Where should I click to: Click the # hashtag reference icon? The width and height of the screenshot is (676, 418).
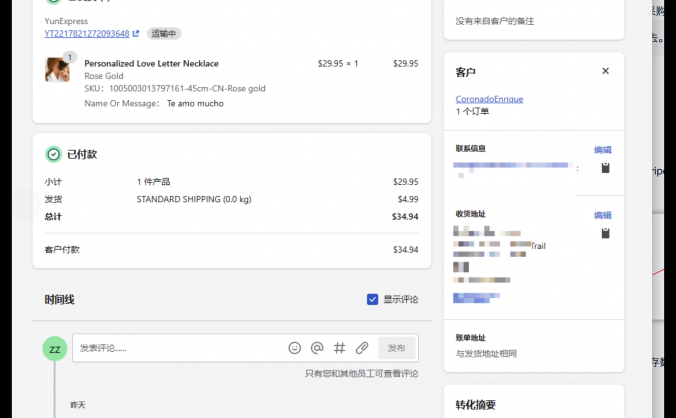(x=339, y=348)
